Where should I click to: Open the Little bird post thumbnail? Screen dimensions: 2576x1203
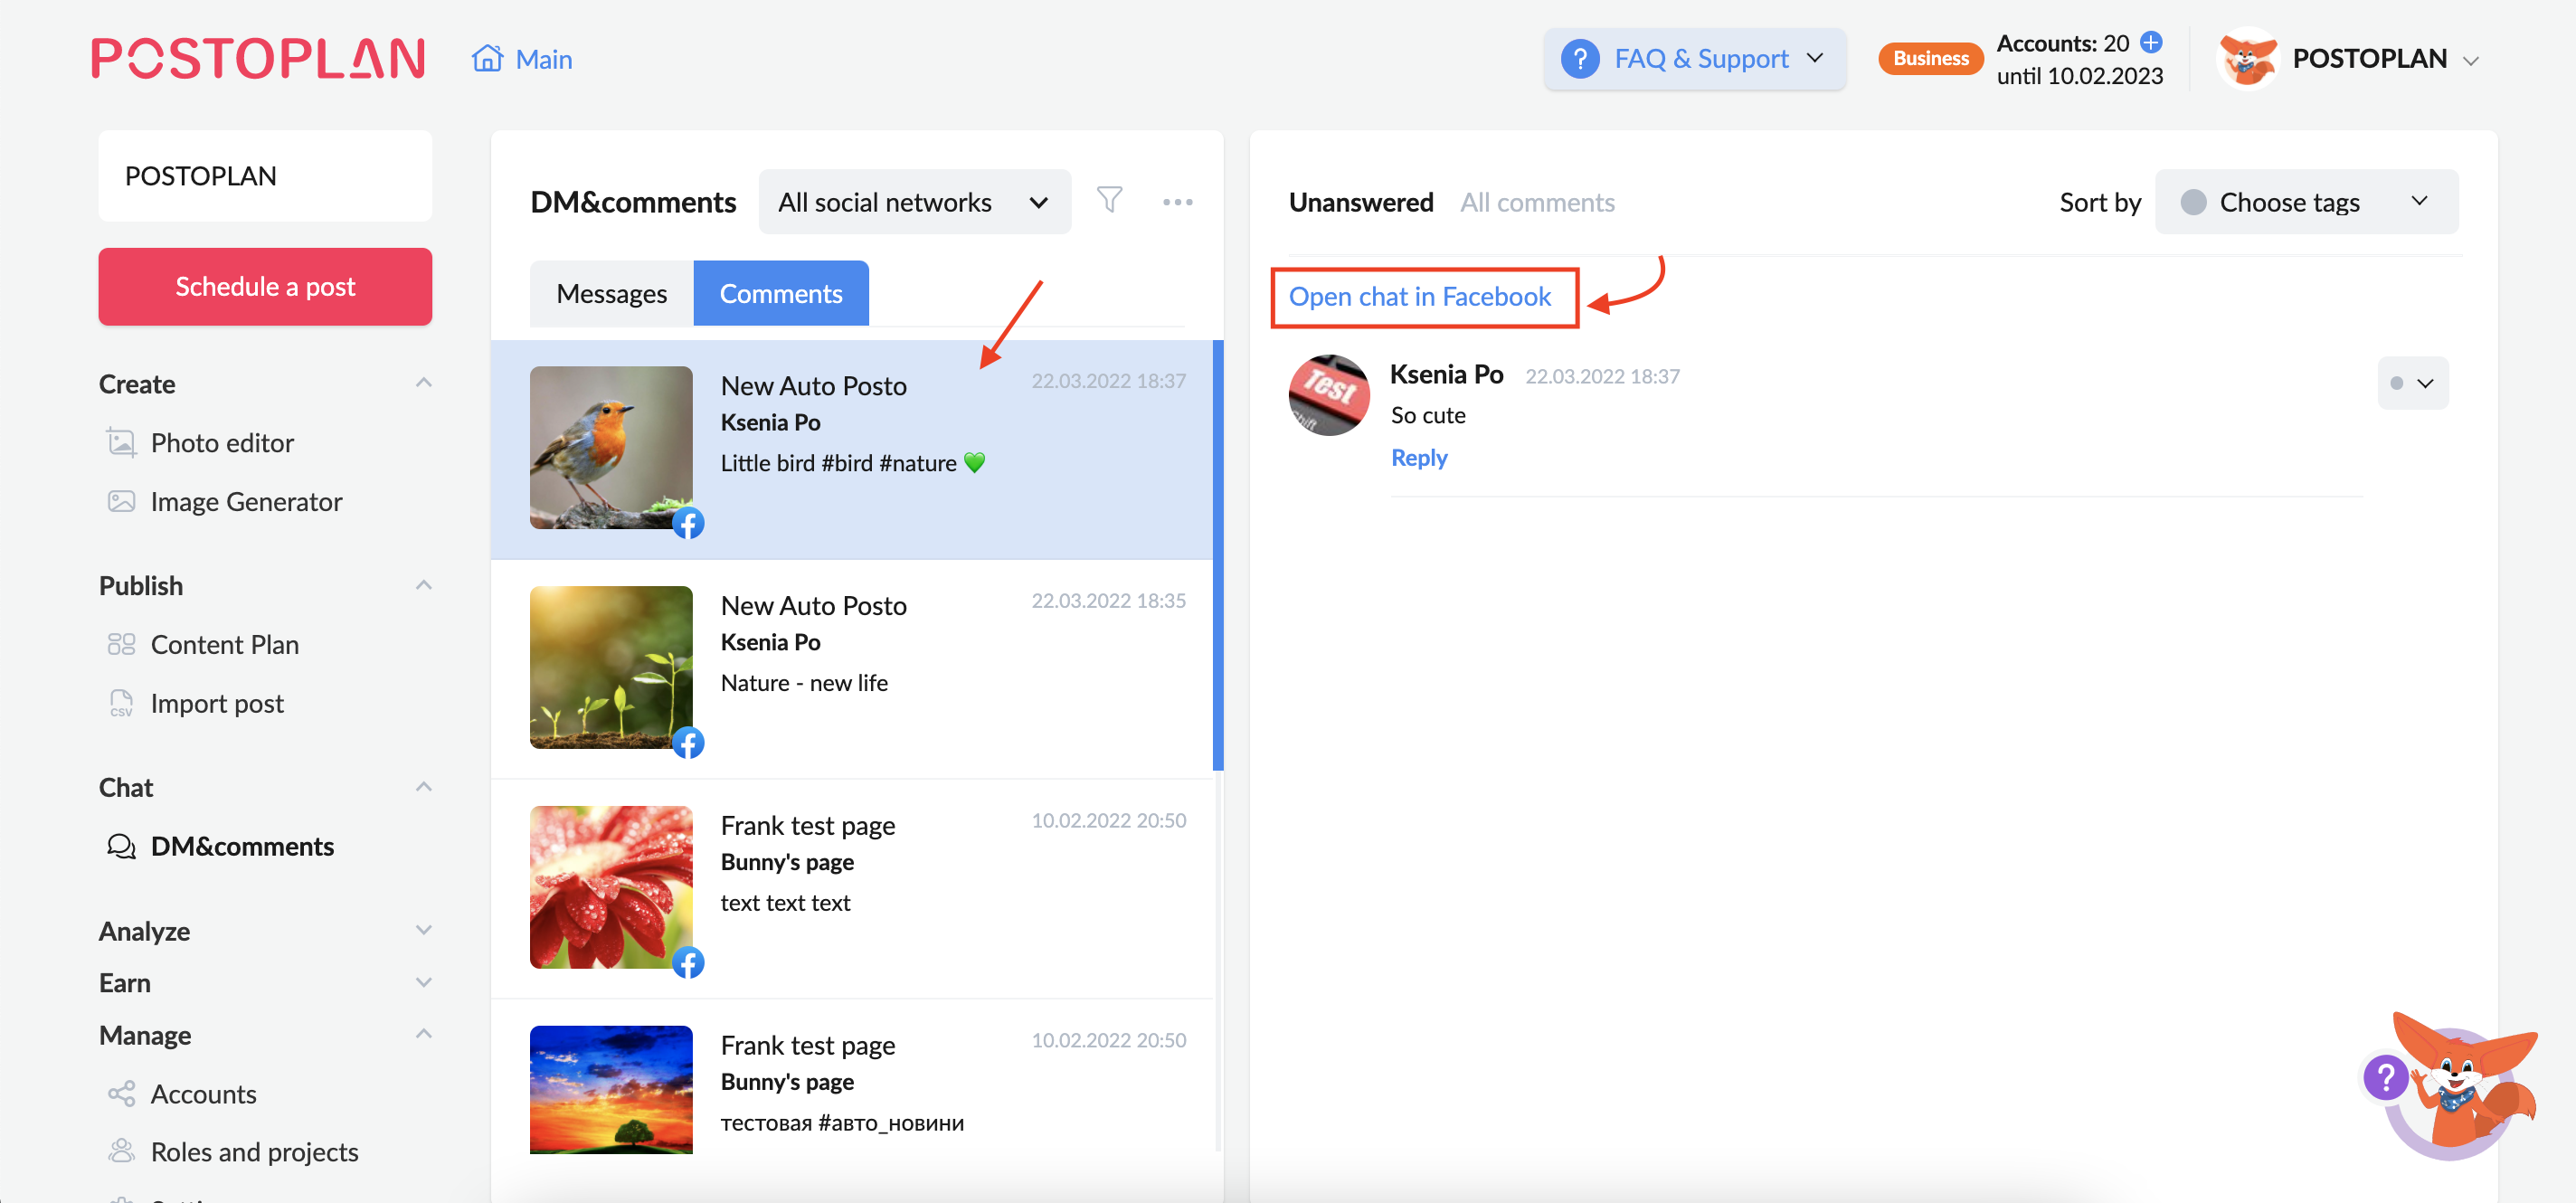pyautogui.click(x=610, y=447)
